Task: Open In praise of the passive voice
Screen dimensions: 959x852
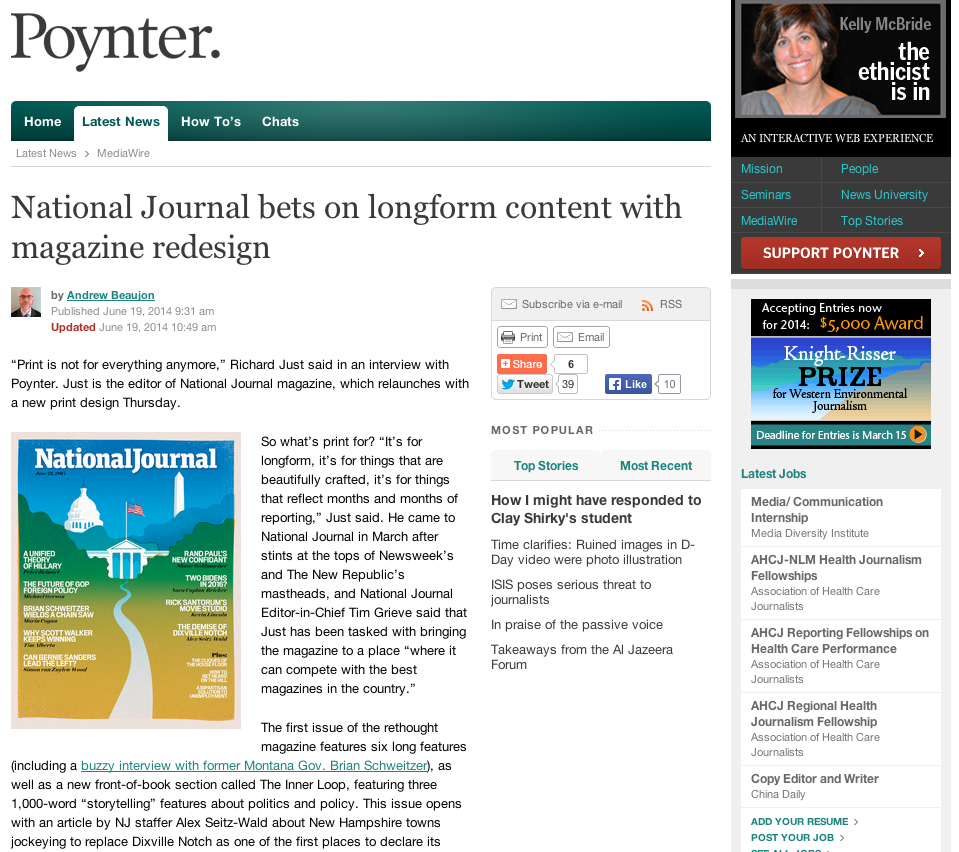Action: [x=577, y=625]
